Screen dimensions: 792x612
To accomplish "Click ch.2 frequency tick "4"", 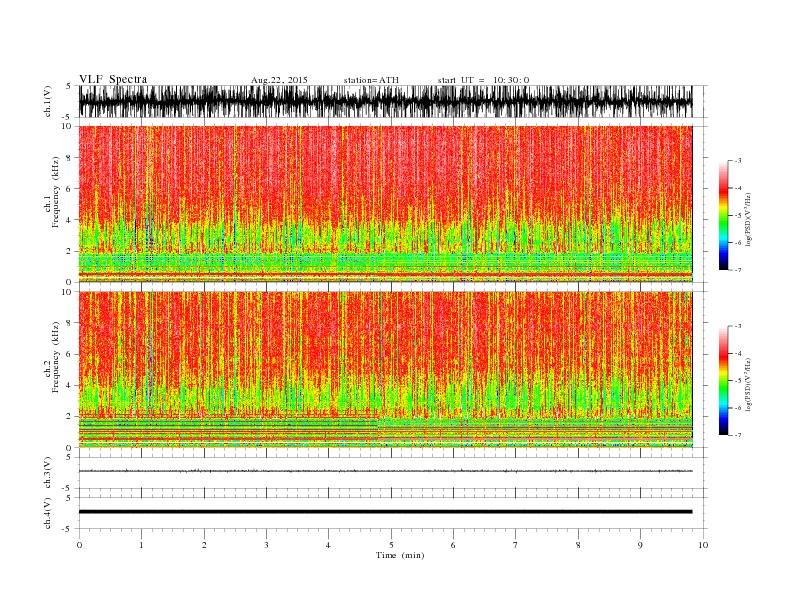I will pyautogui.click(x=69, y=386).
